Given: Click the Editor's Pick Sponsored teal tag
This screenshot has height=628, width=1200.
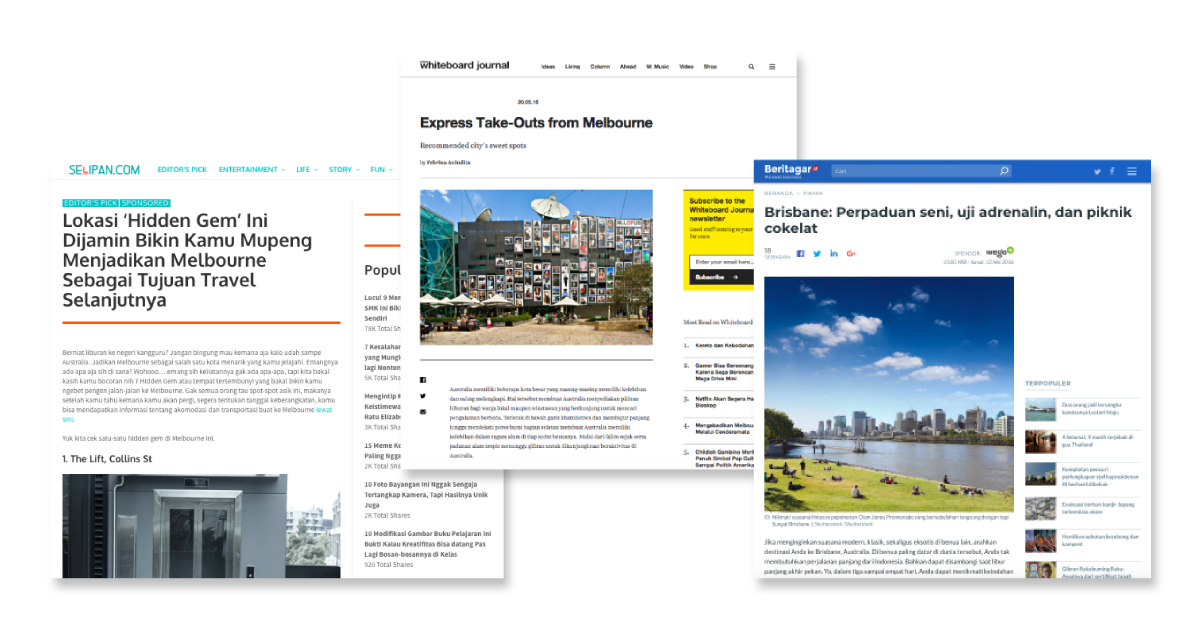Looking at the screenshot, I should pyautogui.click(x=117, y=203).
